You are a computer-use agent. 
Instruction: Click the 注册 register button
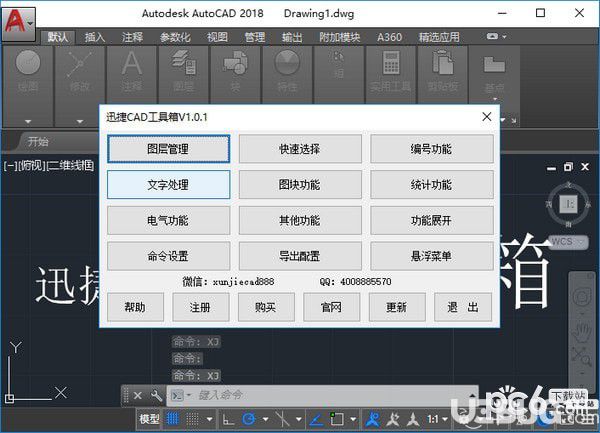pyautogui.click(x=201, y=307)
